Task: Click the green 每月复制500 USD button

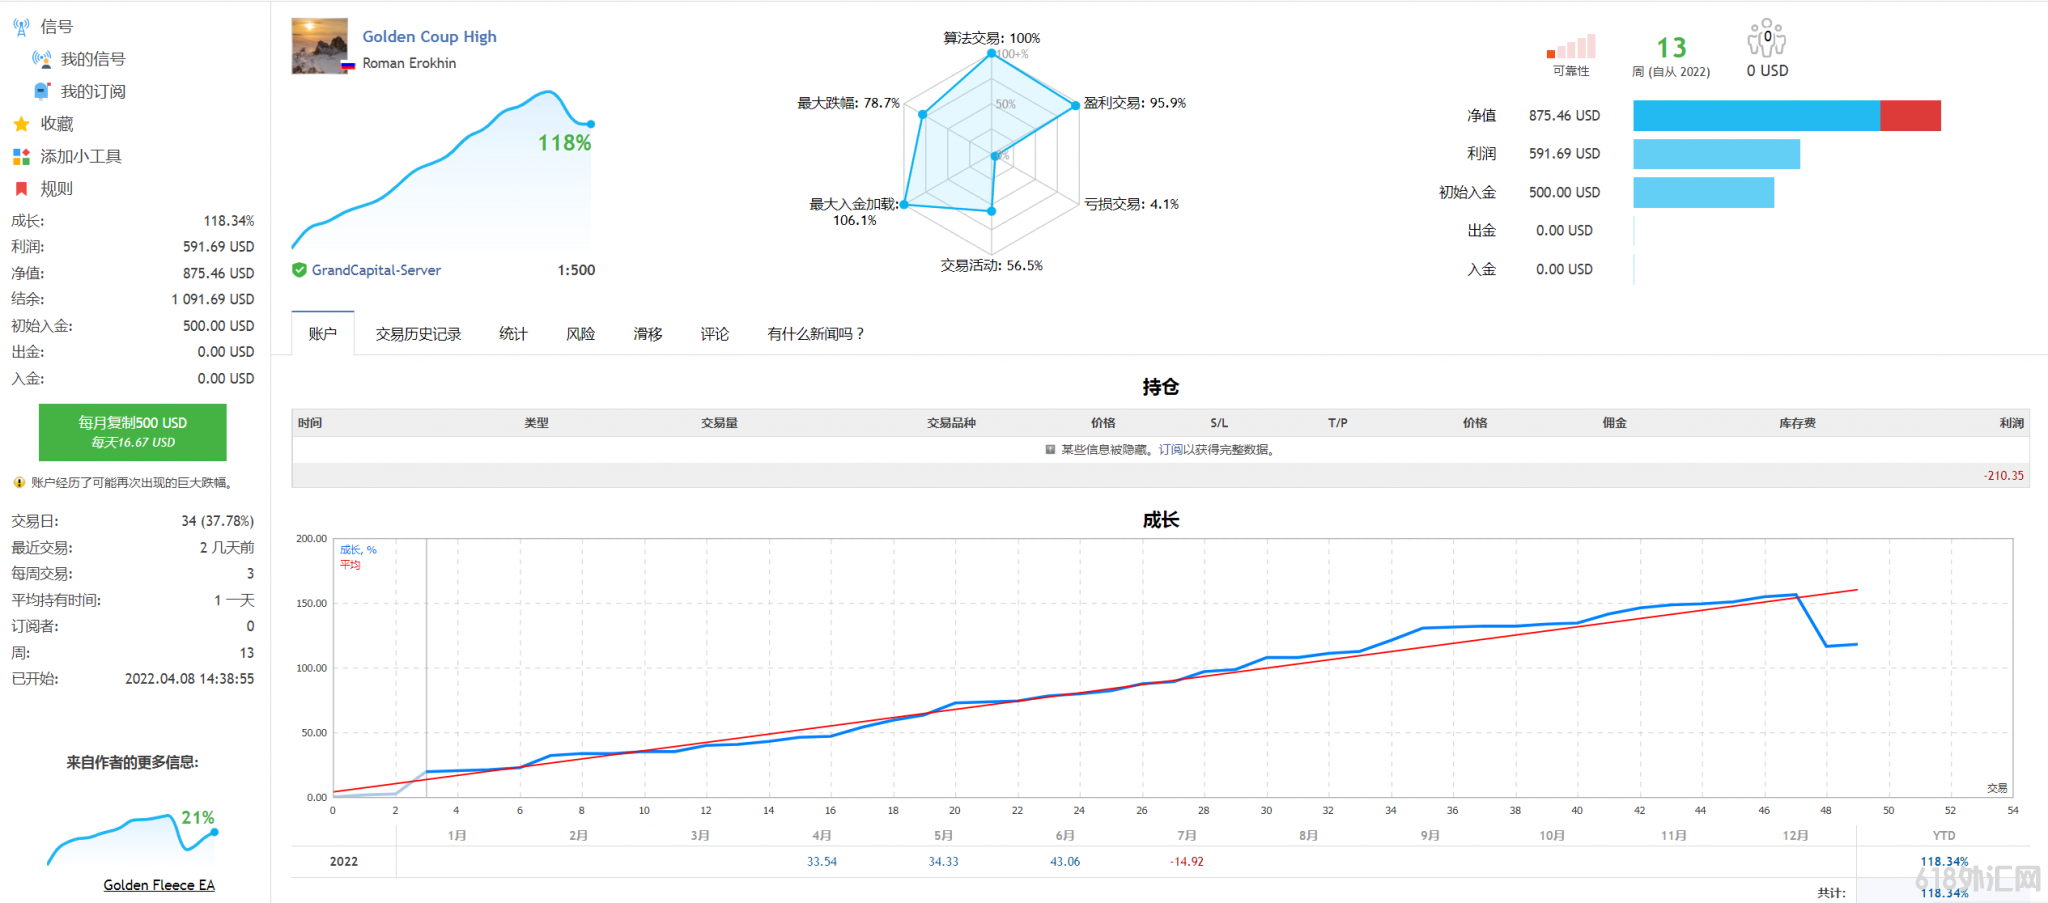Action: (x=133, y=432)
